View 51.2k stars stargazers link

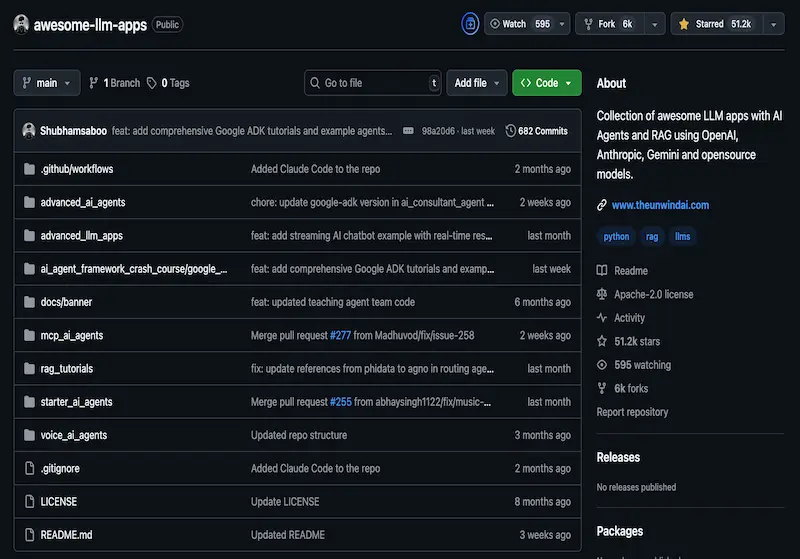coord(637,341)
